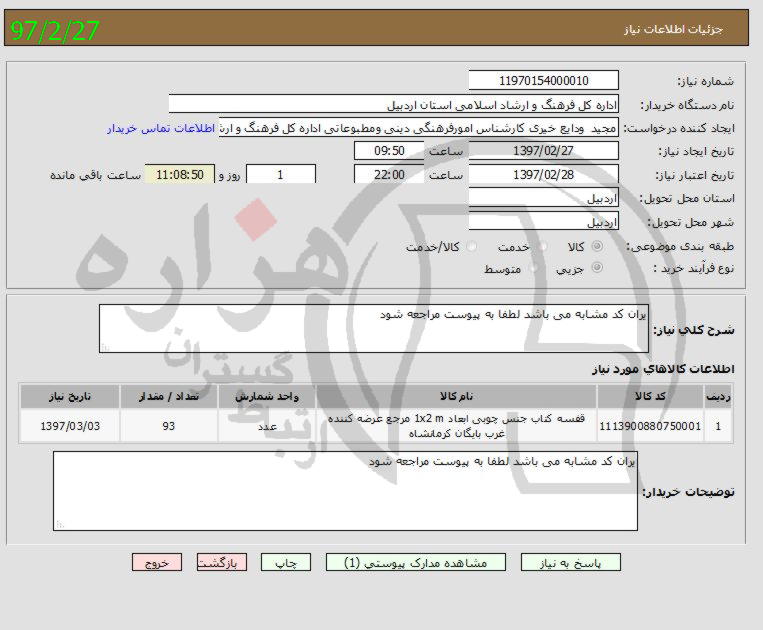Click the طبقه بندی موضوعی label
This screenshot has height=630, width=763.
(x=680, y=247)
